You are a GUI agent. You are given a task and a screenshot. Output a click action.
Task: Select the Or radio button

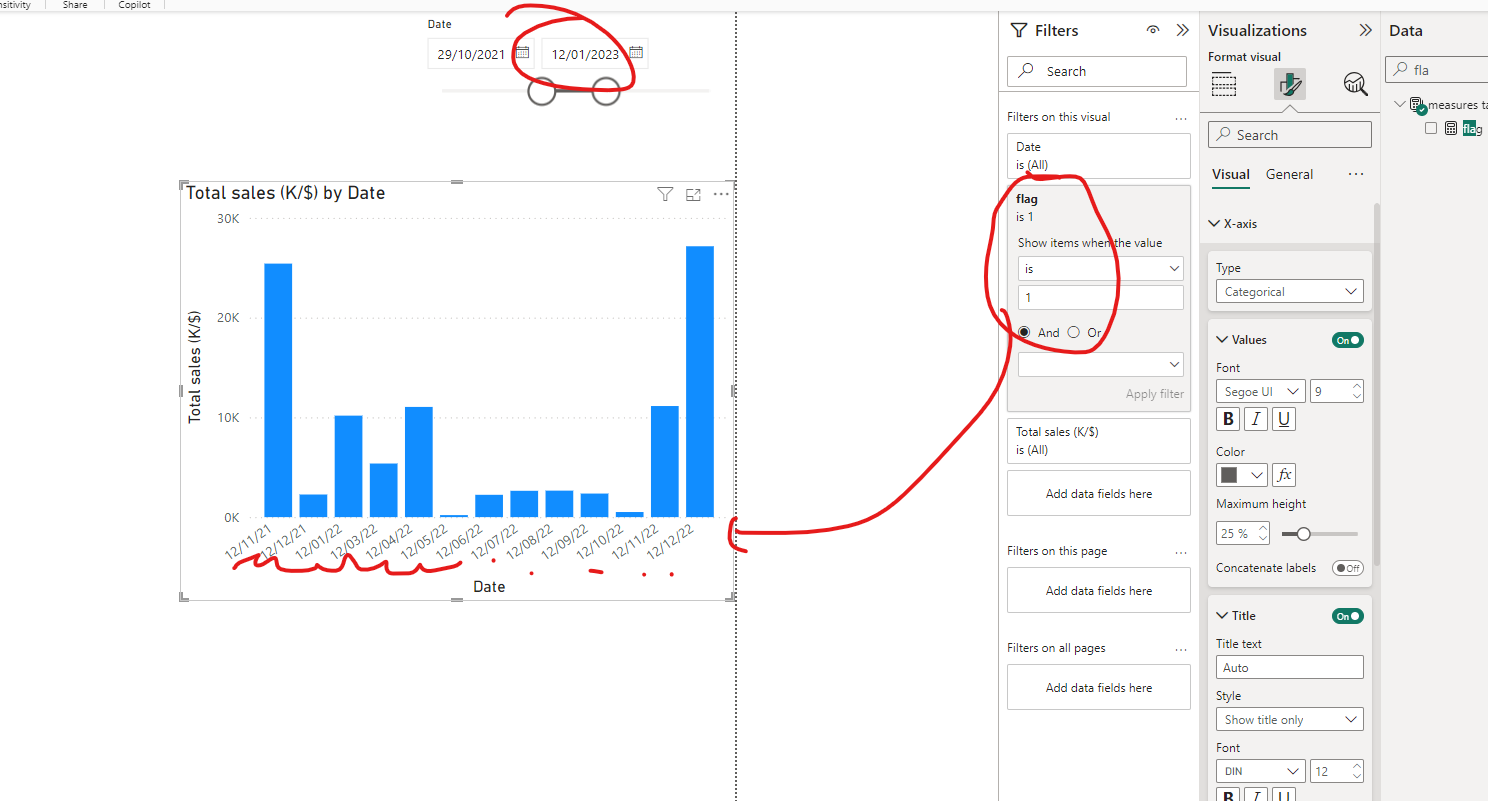pyautogui.click(x=1074, y=332)
